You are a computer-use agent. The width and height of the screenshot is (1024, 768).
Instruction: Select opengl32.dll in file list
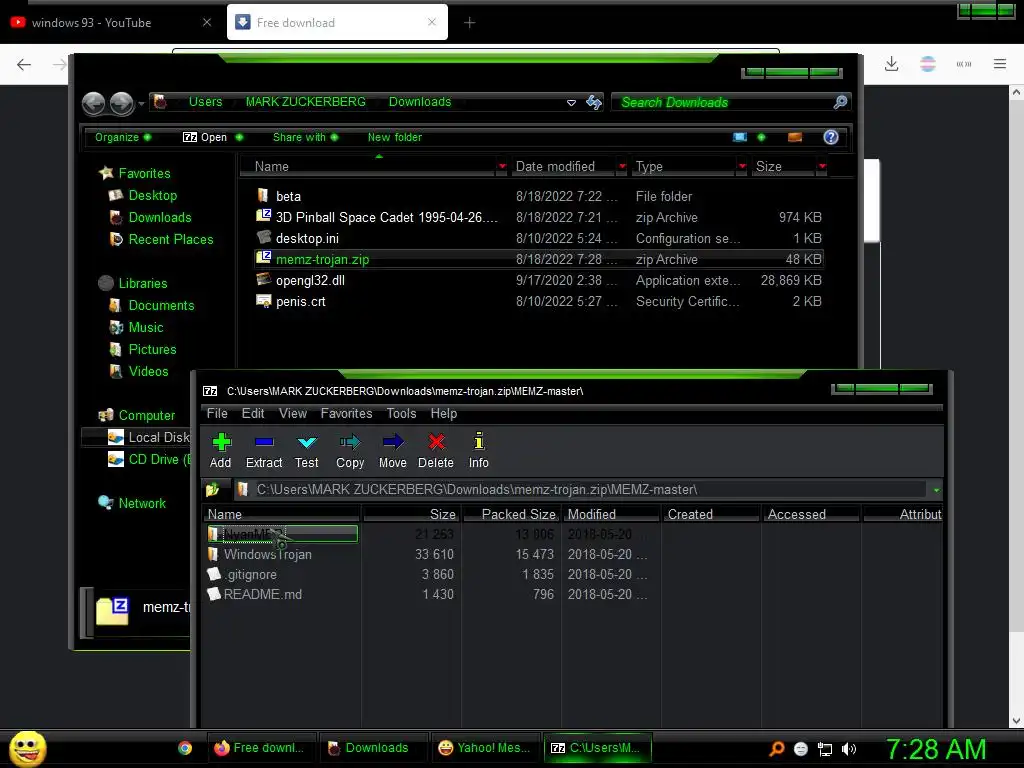click(538, 280)
